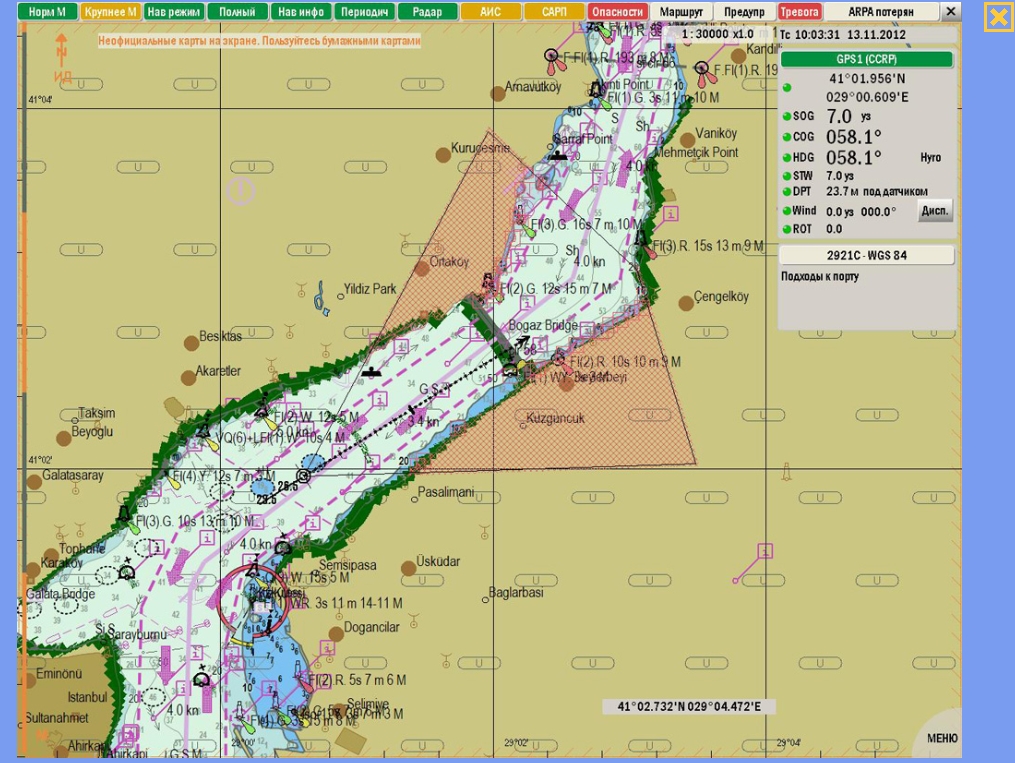Image resolution: width=1015 pixels, height=763 pixels.
Task: Click the brown town marker at Besiktas
Action: coord(191,343)
